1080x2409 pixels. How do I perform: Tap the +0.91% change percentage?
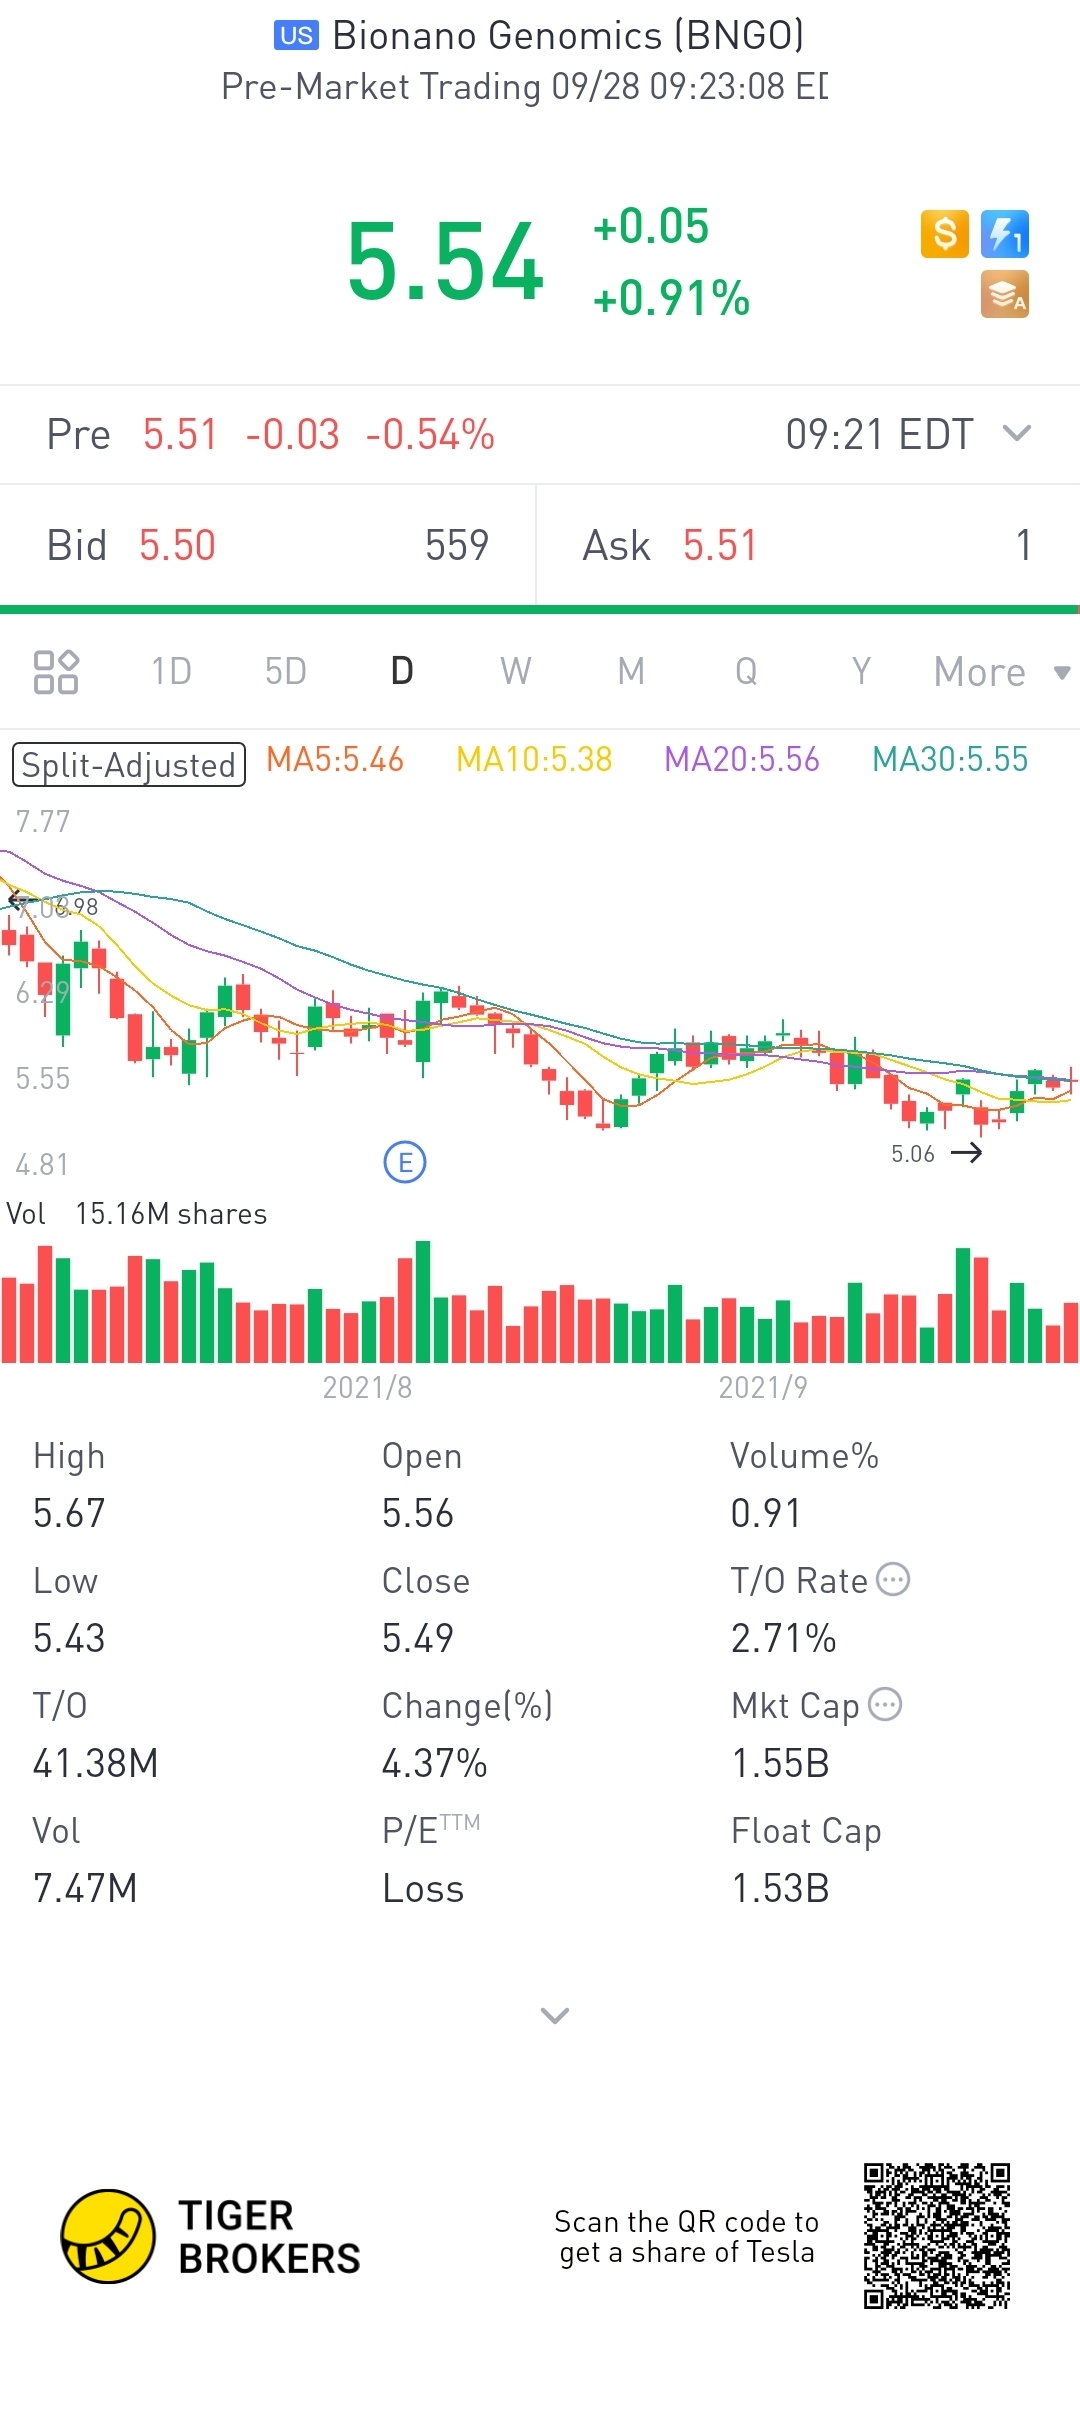pyautogui.click(x=671, y=298)
